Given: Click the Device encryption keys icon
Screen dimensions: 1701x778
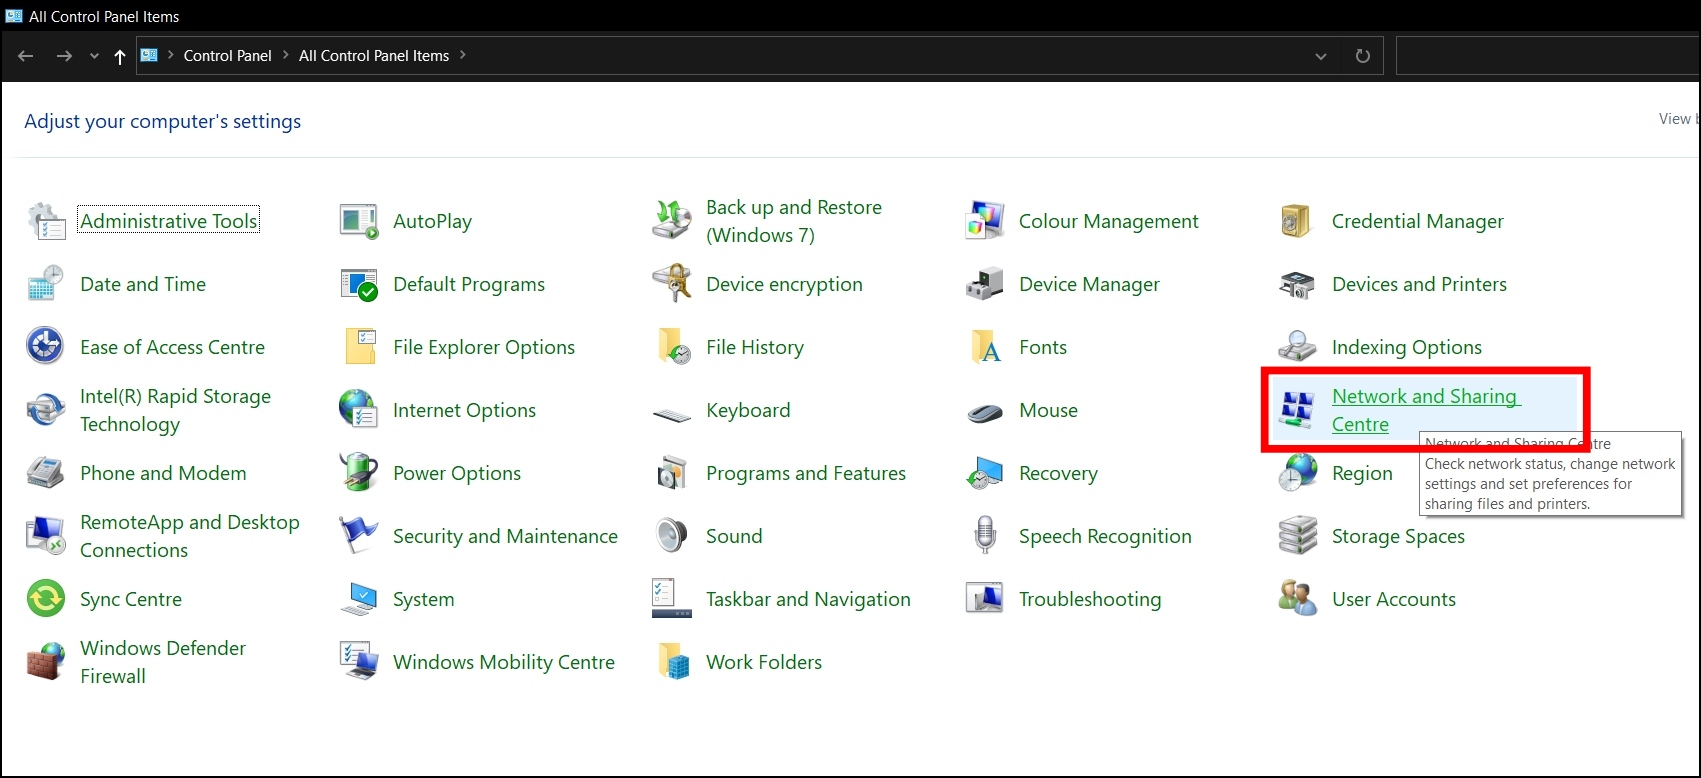Looking at the screenshot, I should click(672, 284).
